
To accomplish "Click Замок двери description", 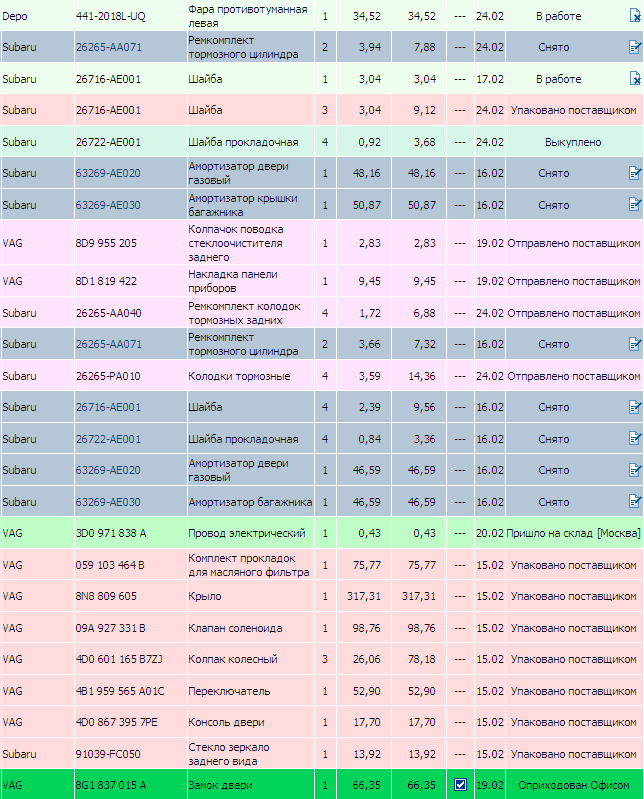I will [220, 785].
